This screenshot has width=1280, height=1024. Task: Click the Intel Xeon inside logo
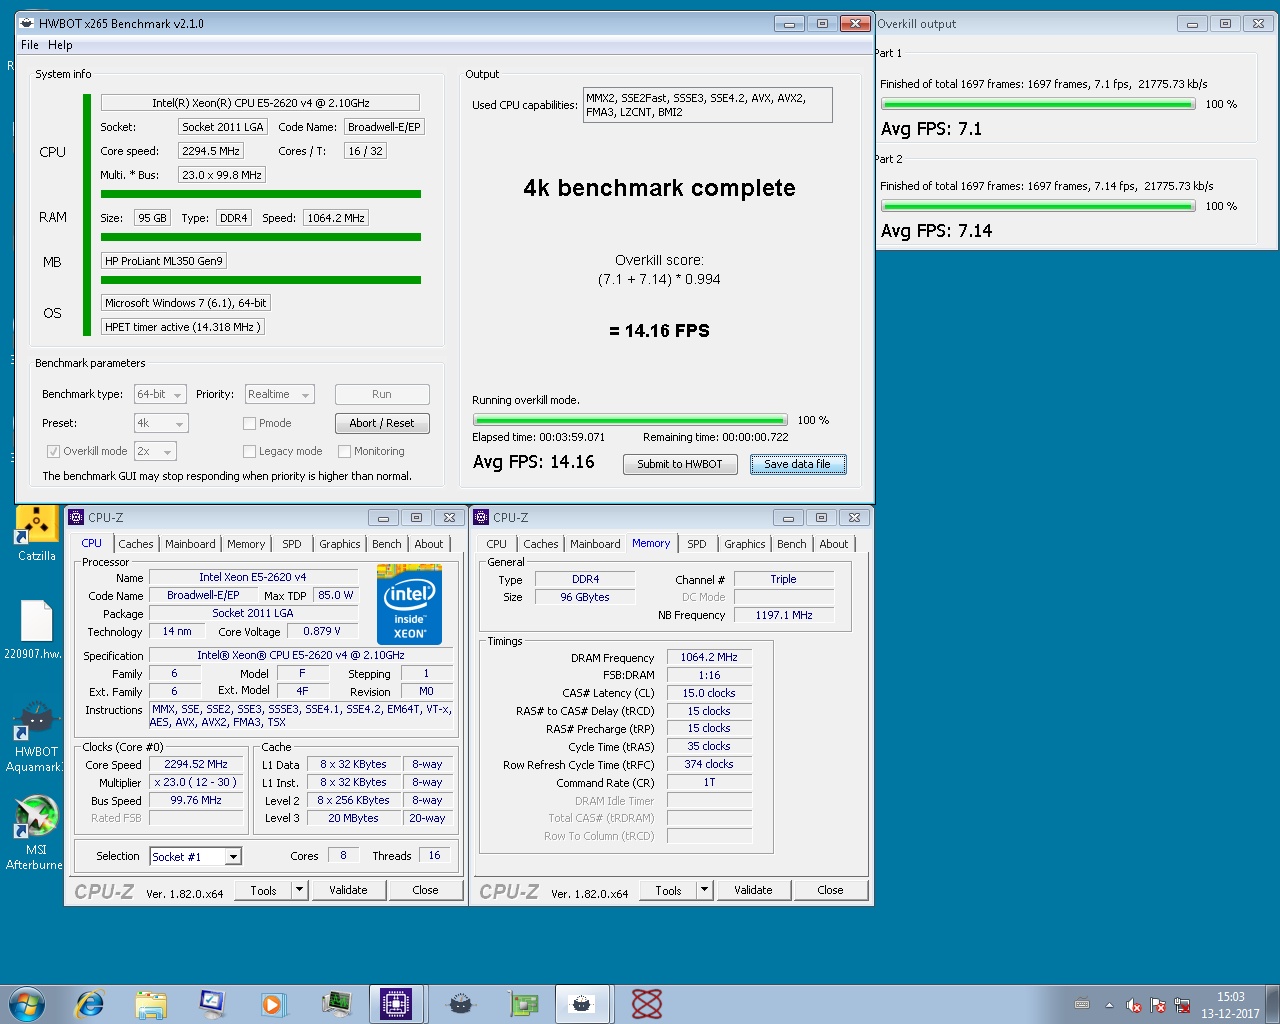click(x=409, y=604)
